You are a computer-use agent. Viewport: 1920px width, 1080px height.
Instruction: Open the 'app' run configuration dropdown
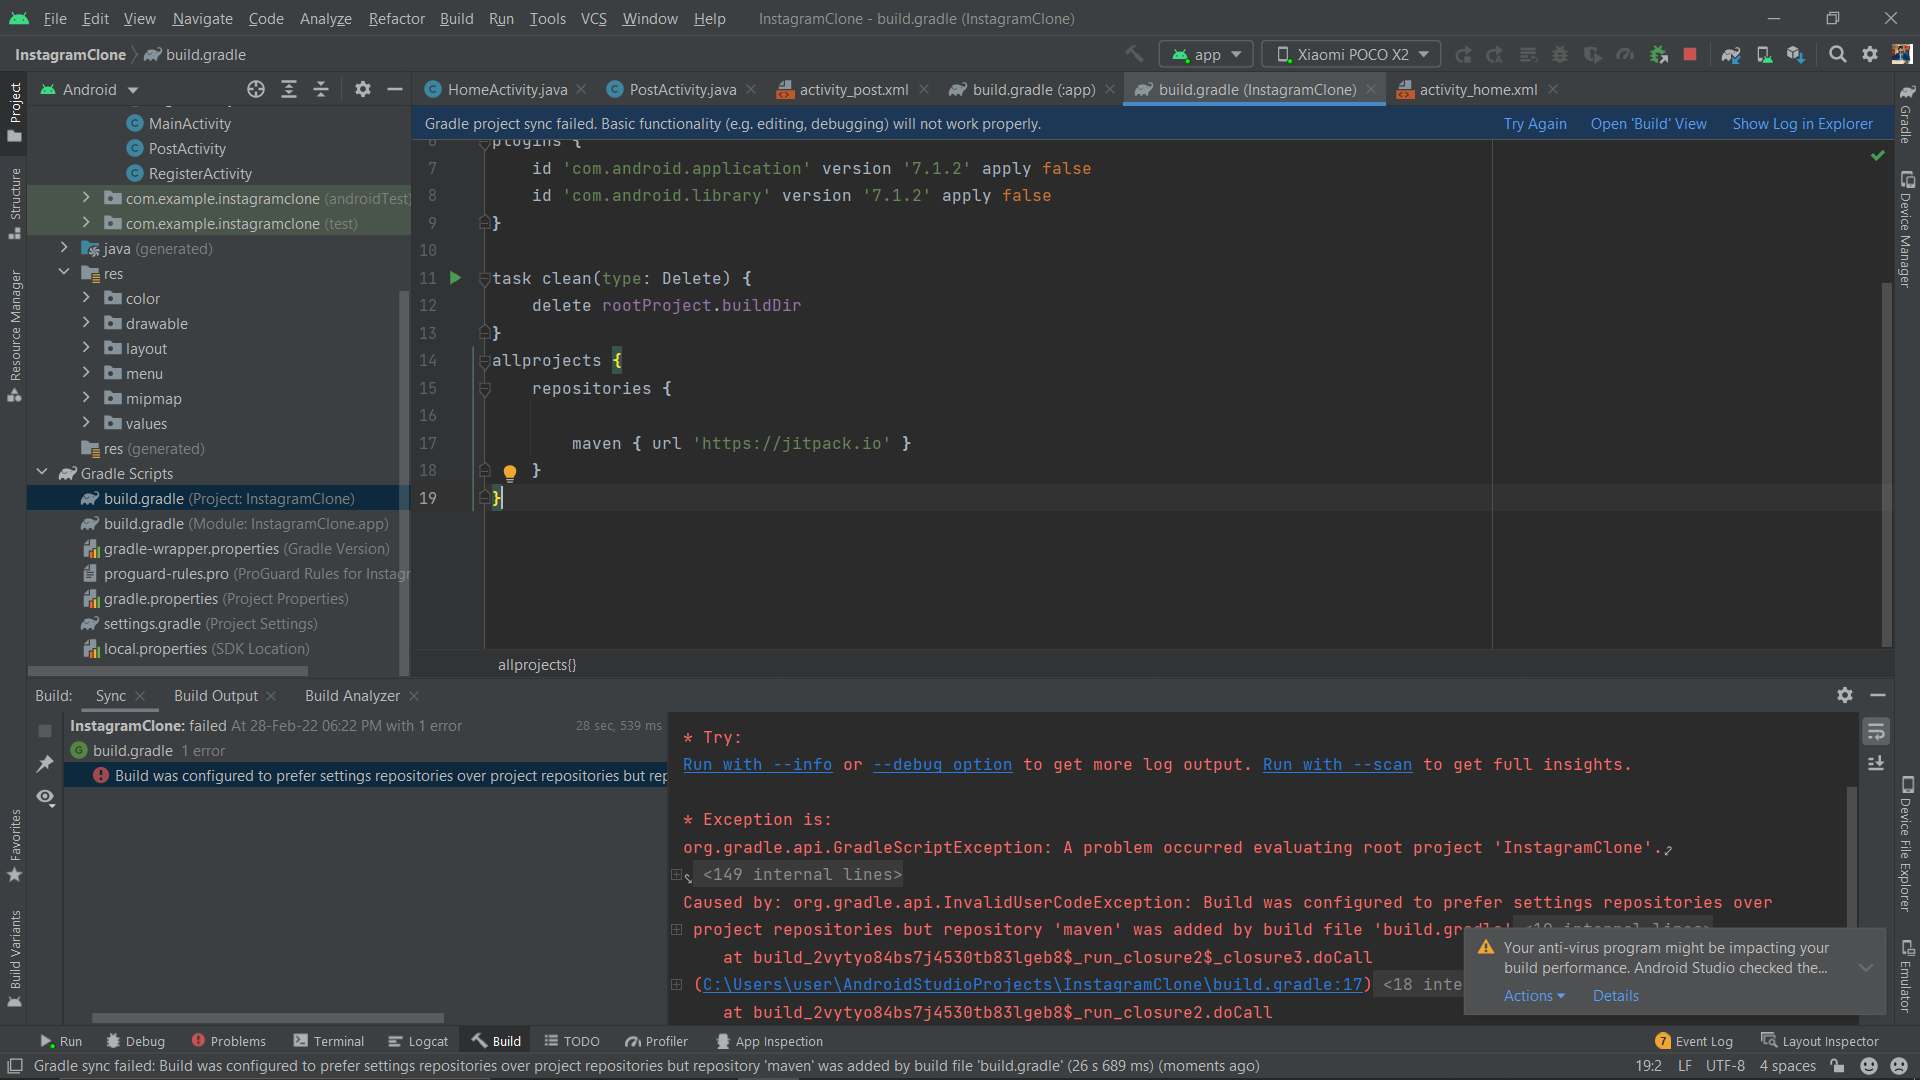pyautogui.click(x=1205, y=54)
